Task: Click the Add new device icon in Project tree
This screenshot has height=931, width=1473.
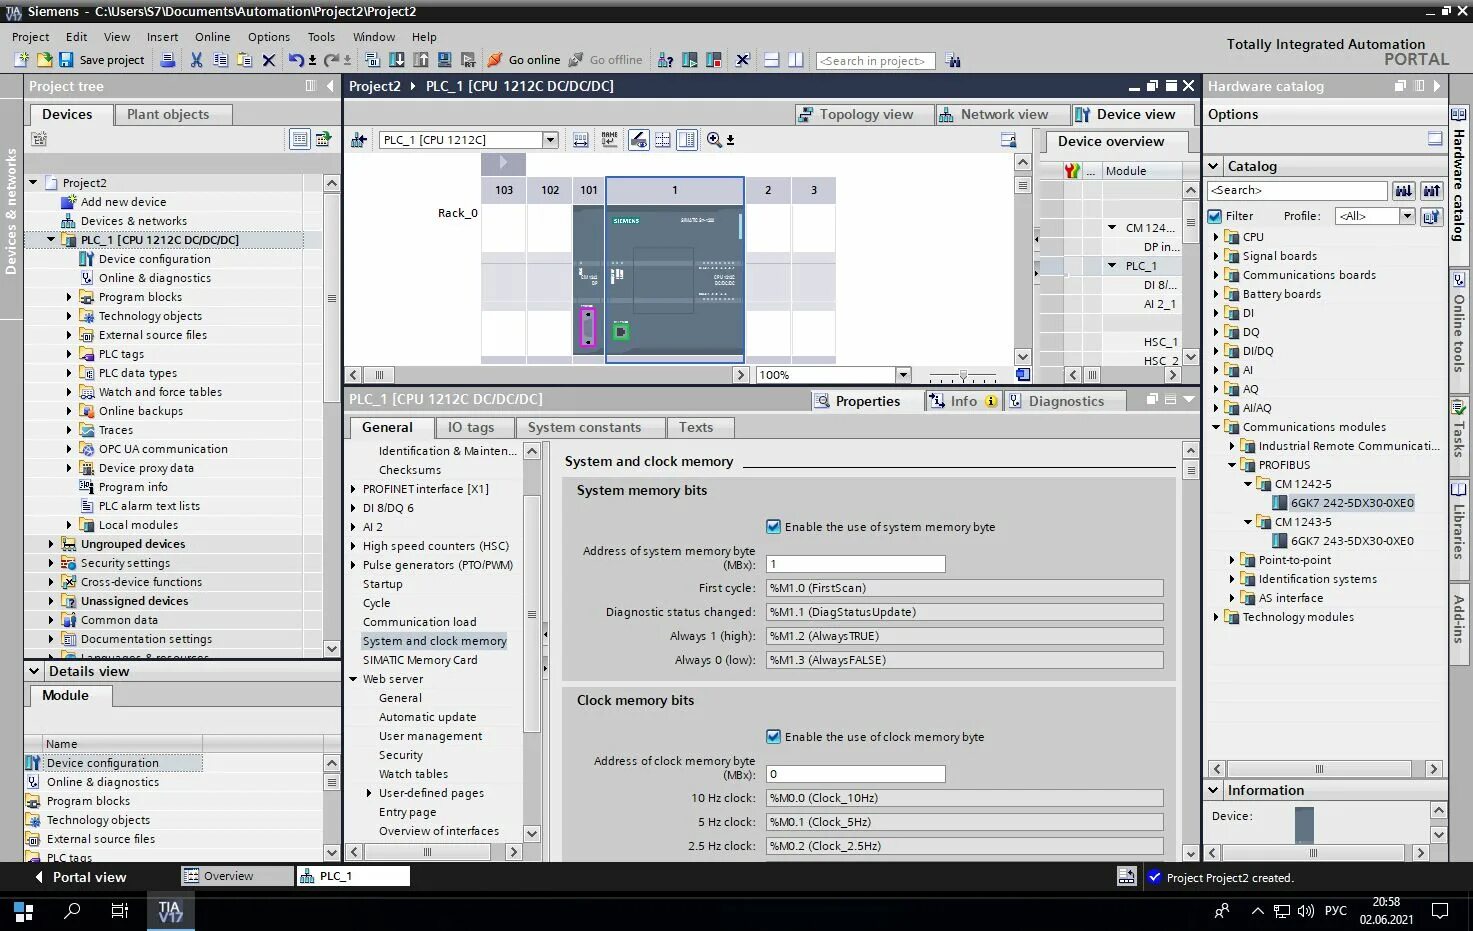Action: (68, 201)
